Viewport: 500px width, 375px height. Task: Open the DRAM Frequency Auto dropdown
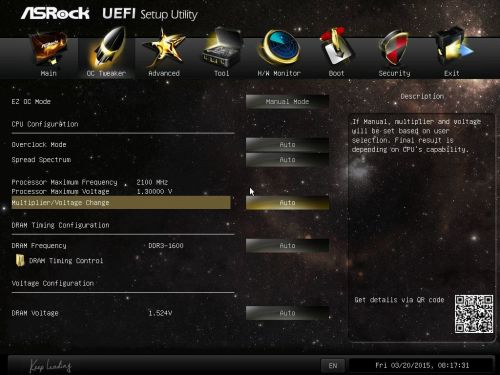(287, 246)
